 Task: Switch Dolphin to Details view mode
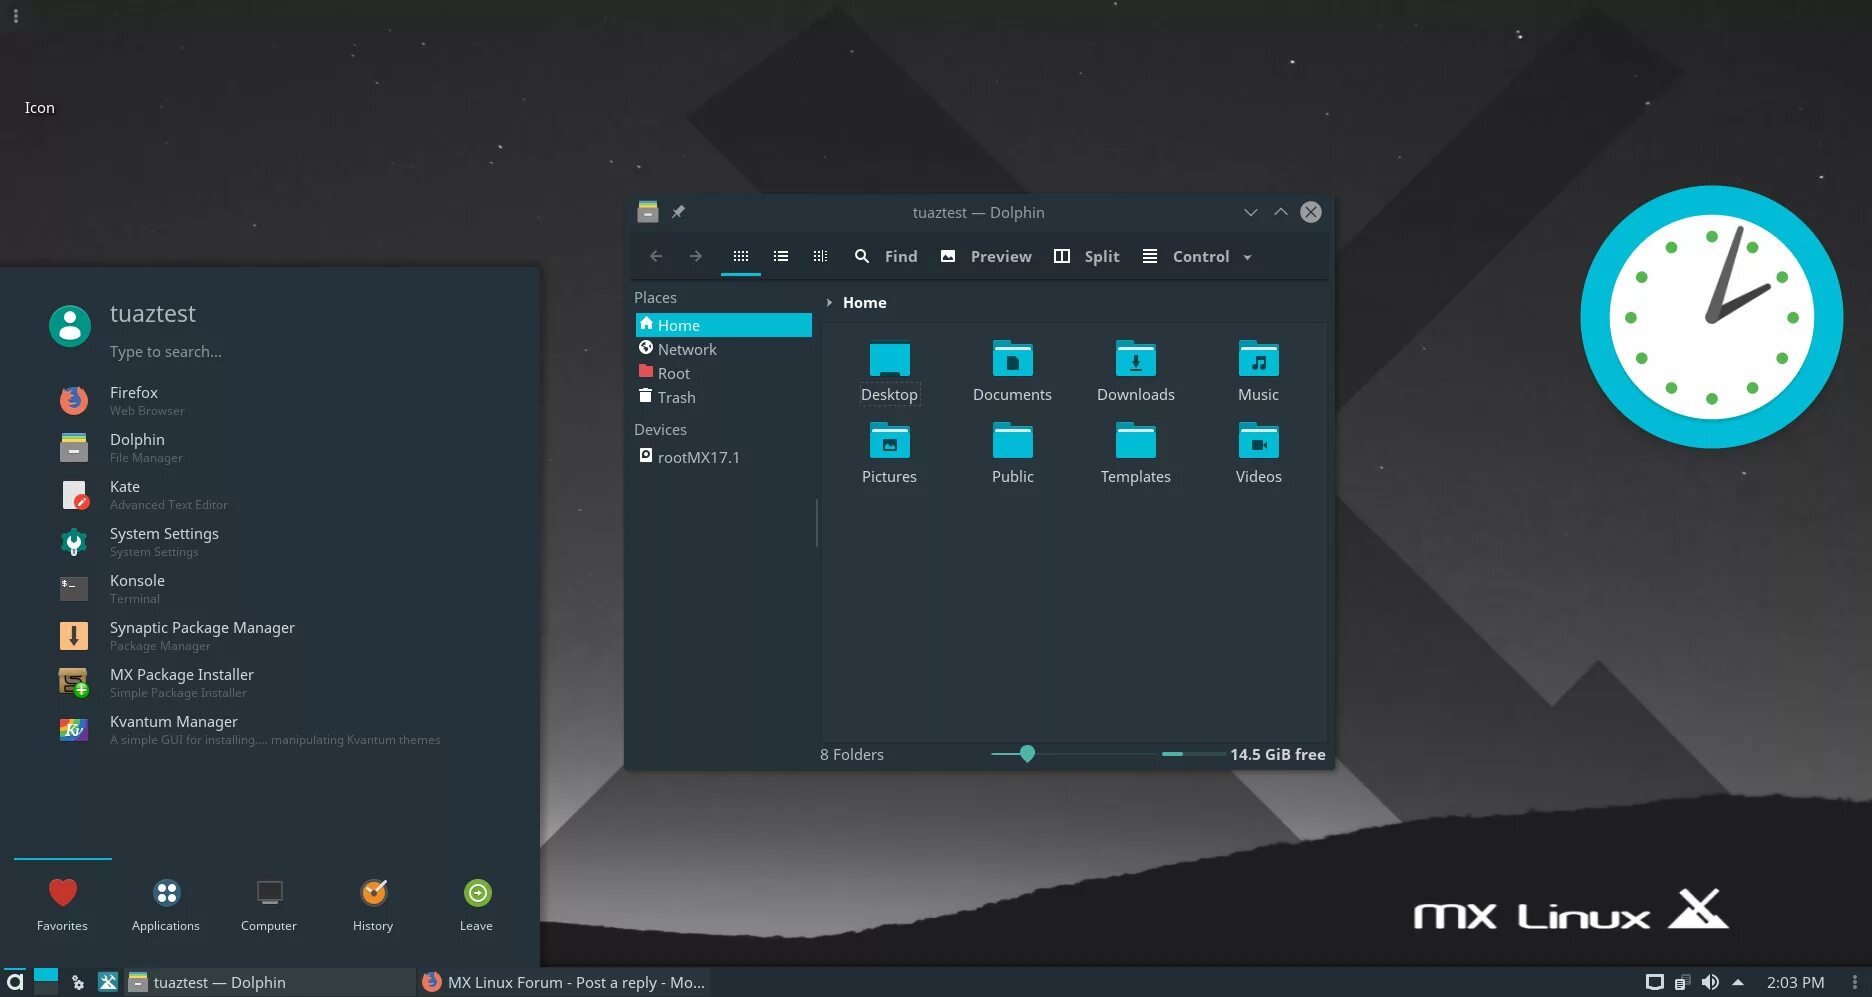820,256
